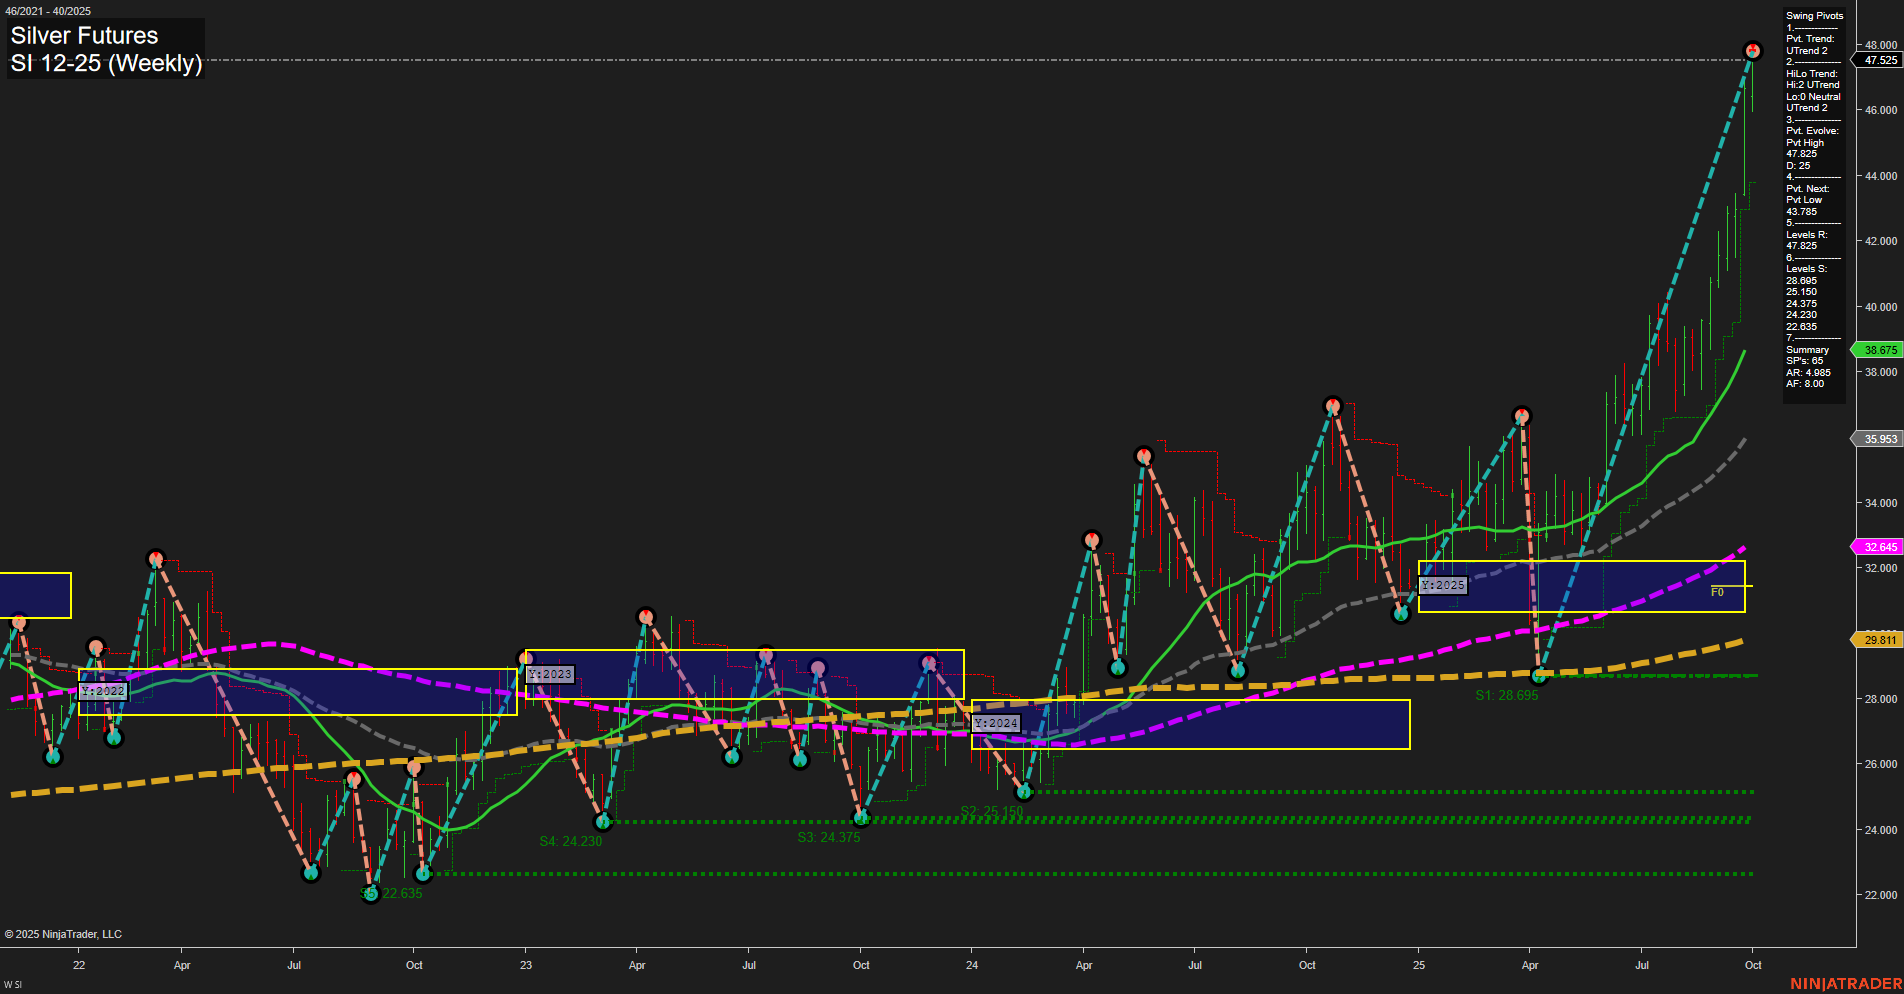Click the pink 32.645 marker on the price axis

tap(1876, 547)
